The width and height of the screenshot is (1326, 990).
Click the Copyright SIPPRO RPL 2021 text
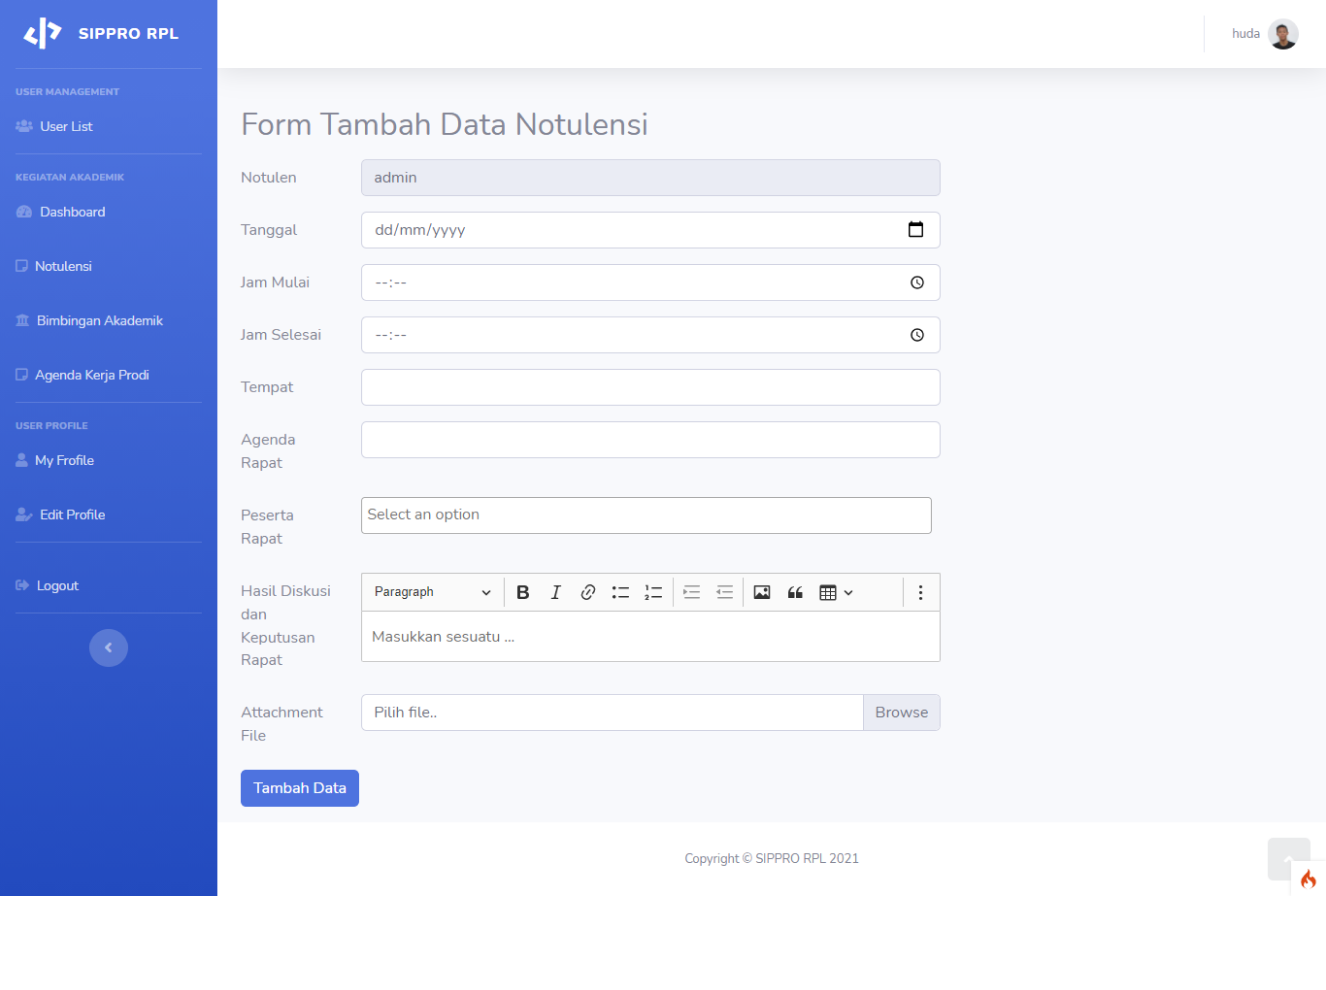[772, 859]
